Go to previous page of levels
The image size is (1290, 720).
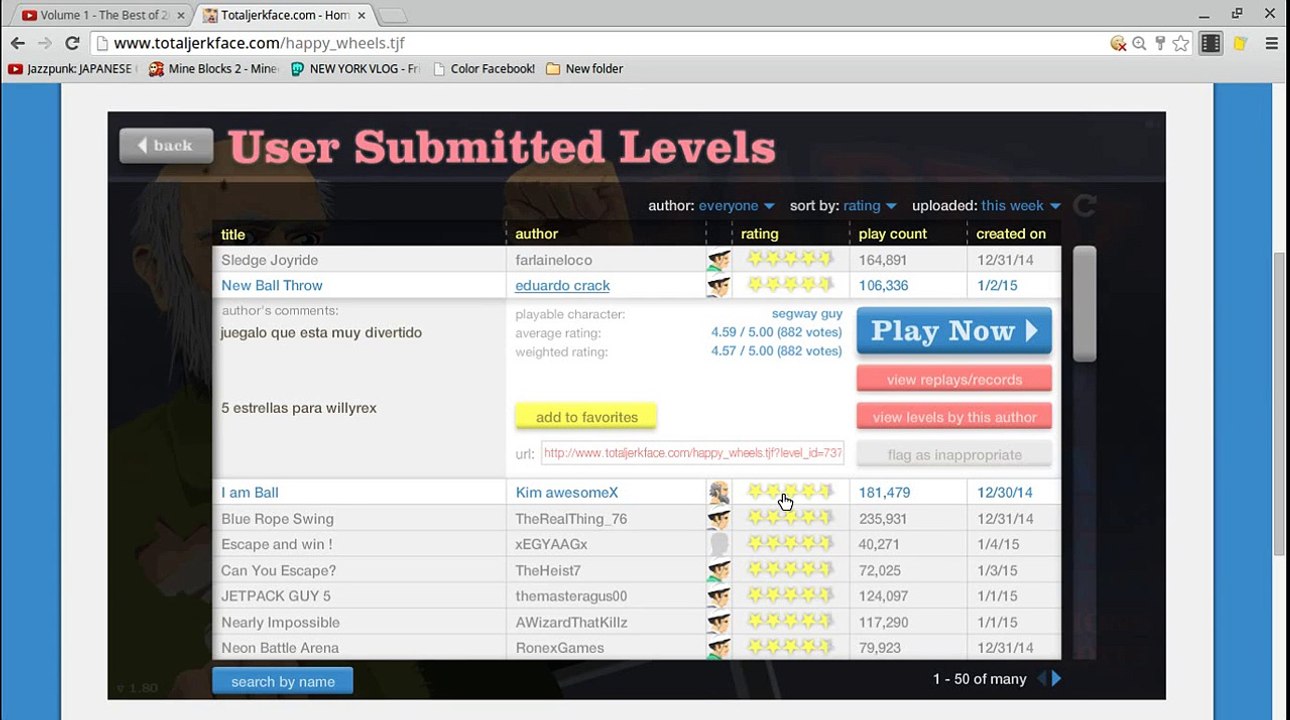click(x=1041, y=679)
